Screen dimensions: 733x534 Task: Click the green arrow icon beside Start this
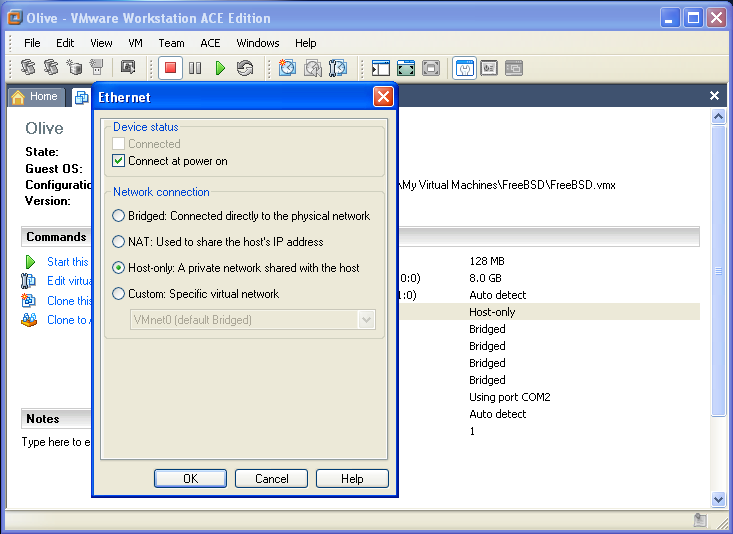coord(30,262)
